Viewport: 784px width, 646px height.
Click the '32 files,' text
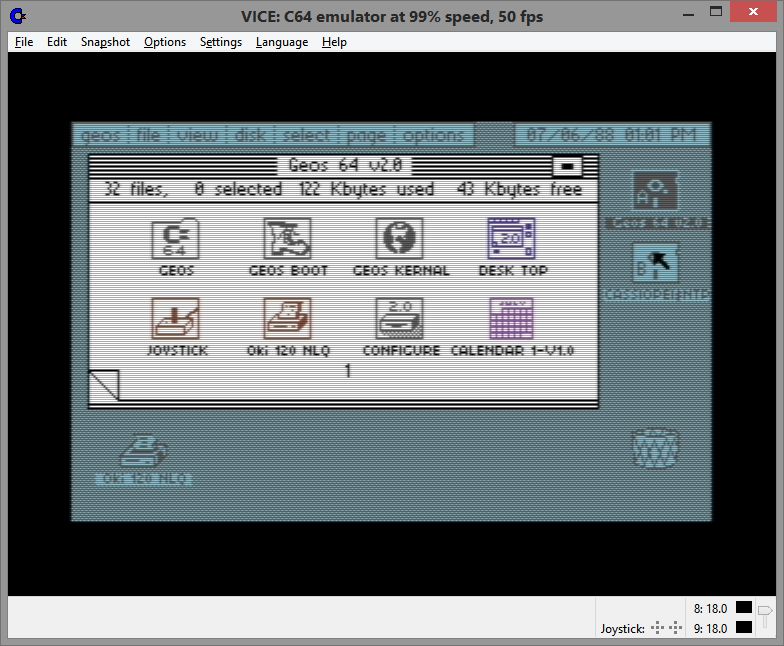point(136,189)
